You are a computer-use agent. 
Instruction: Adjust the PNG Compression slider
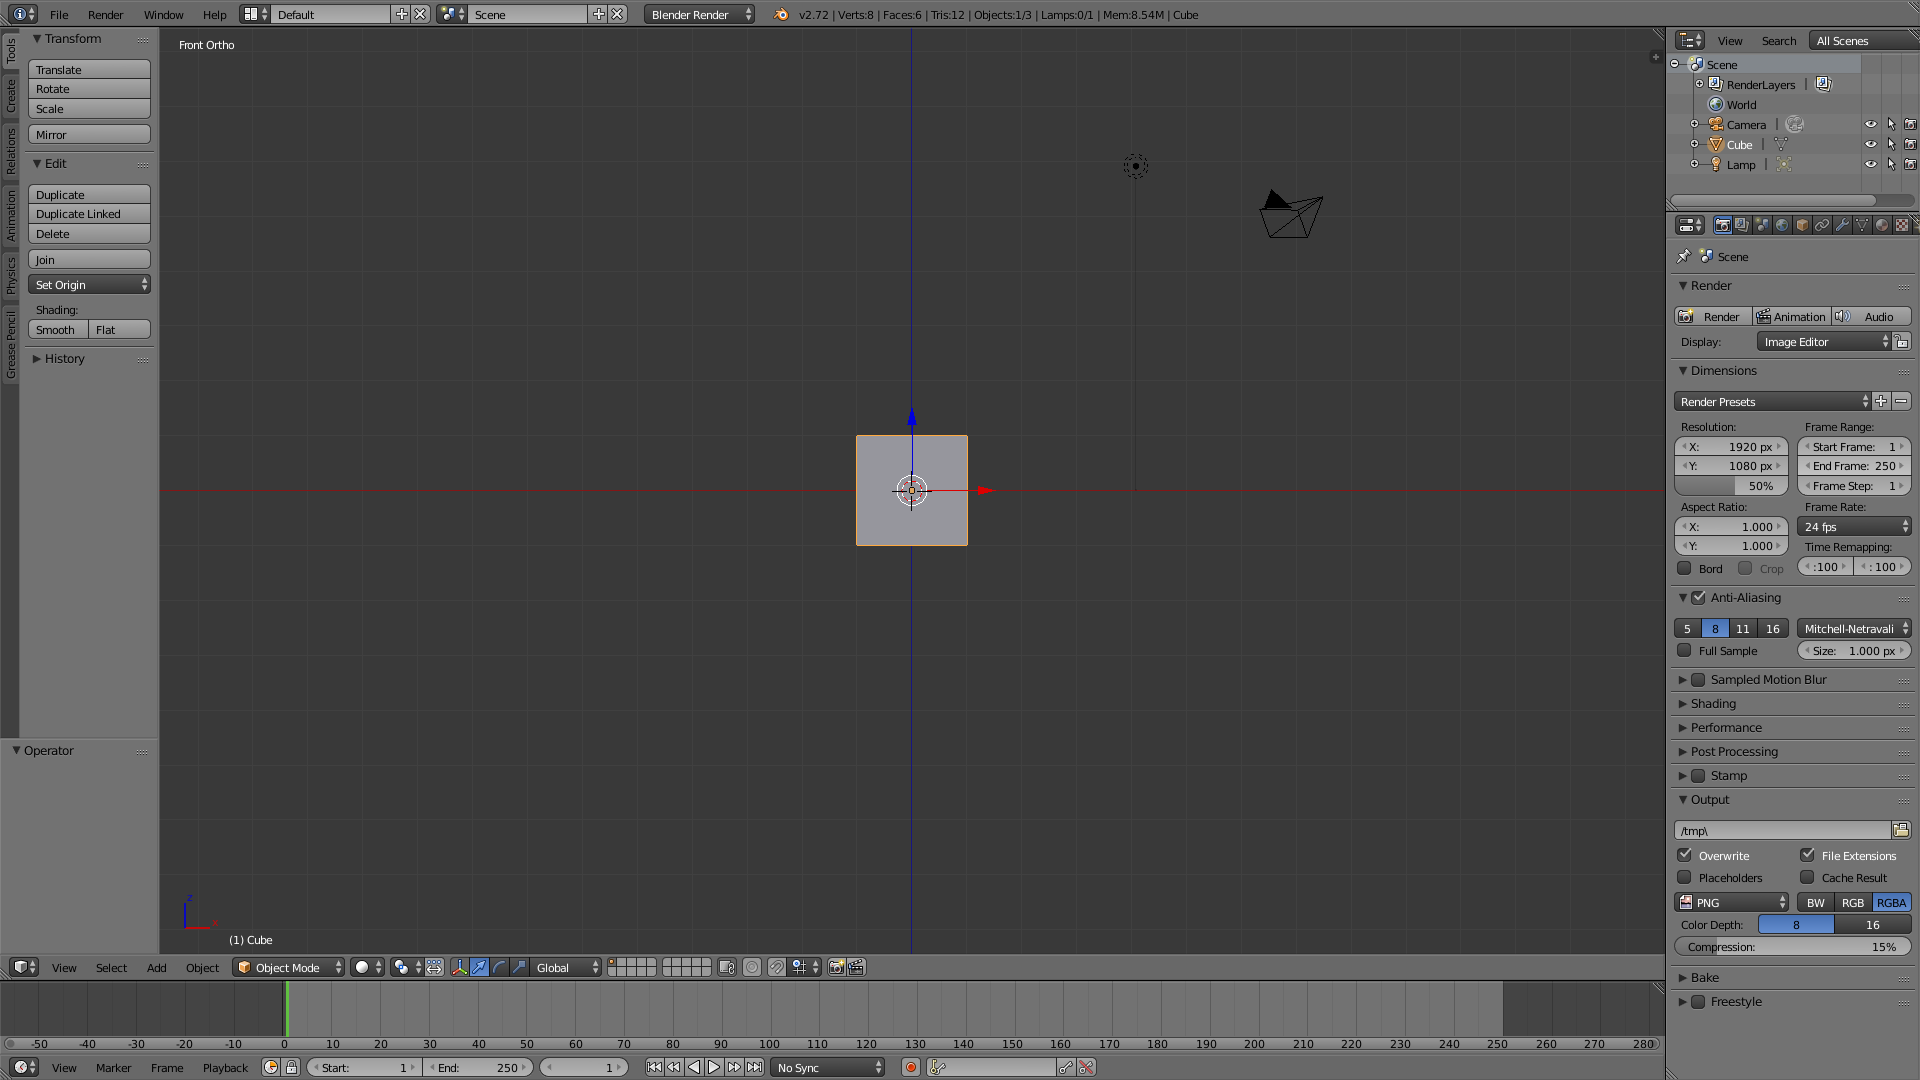(1792, 946)
